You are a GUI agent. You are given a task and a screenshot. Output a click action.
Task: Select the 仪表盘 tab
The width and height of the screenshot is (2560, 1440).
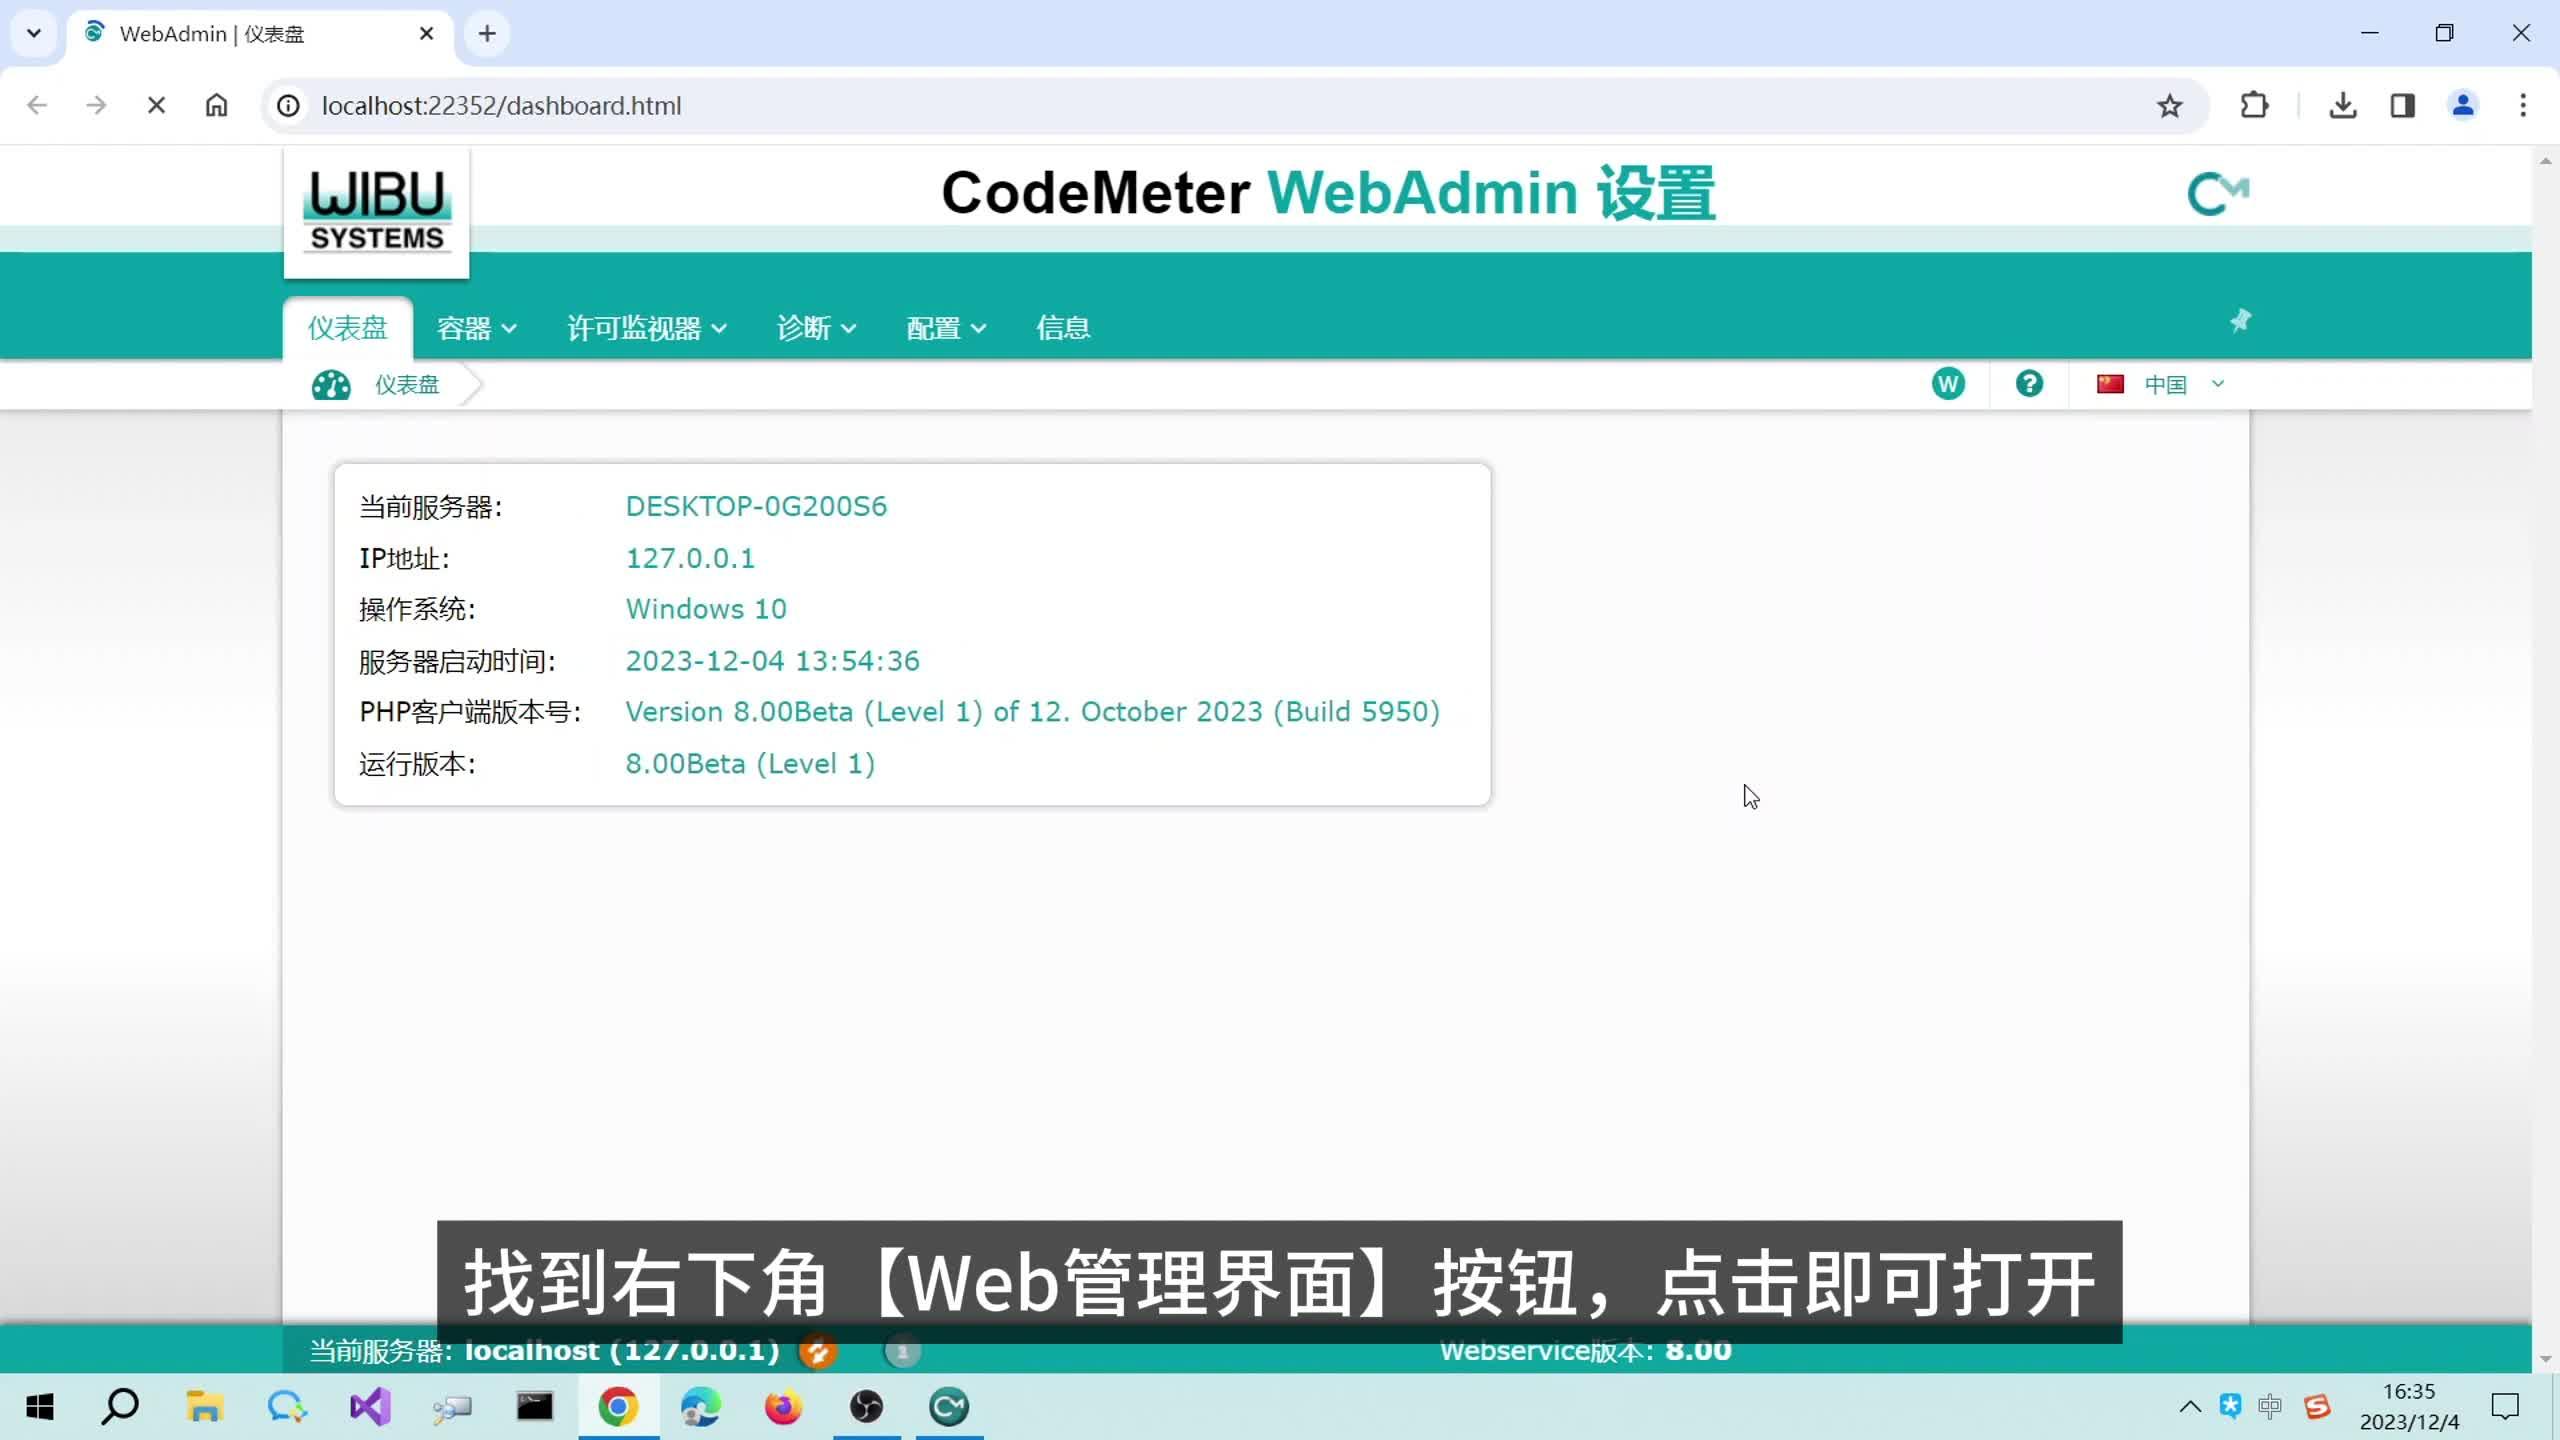pyautogui.click(x=346, y=328)
